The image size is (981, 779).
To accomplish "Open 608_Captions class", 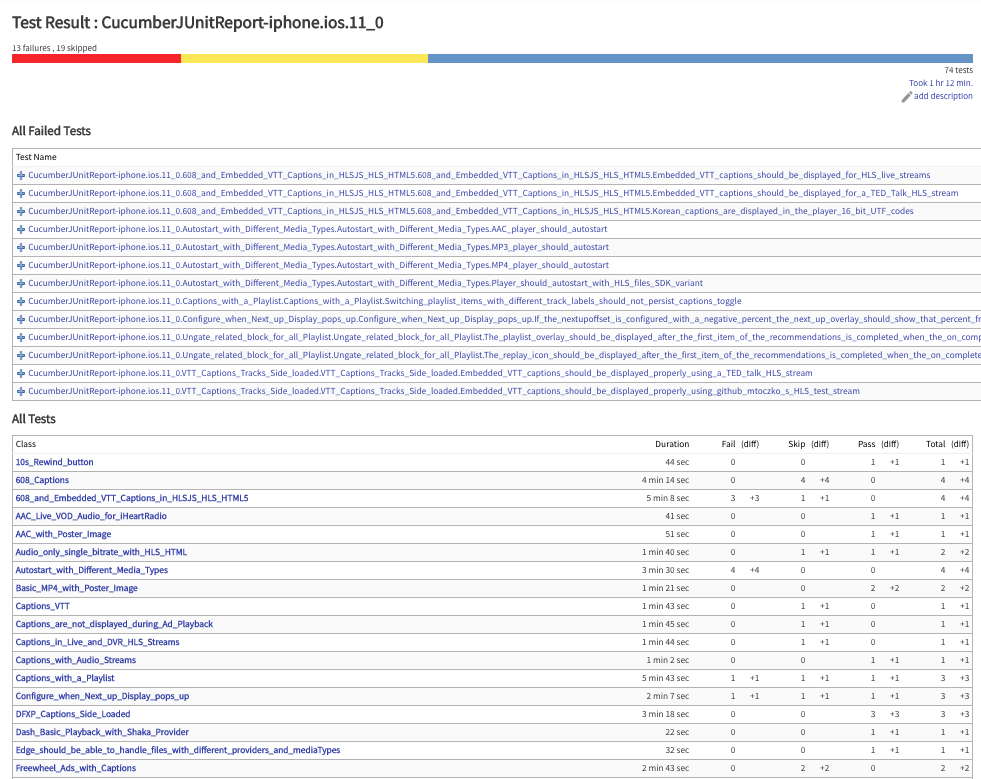I will (43, 481).
